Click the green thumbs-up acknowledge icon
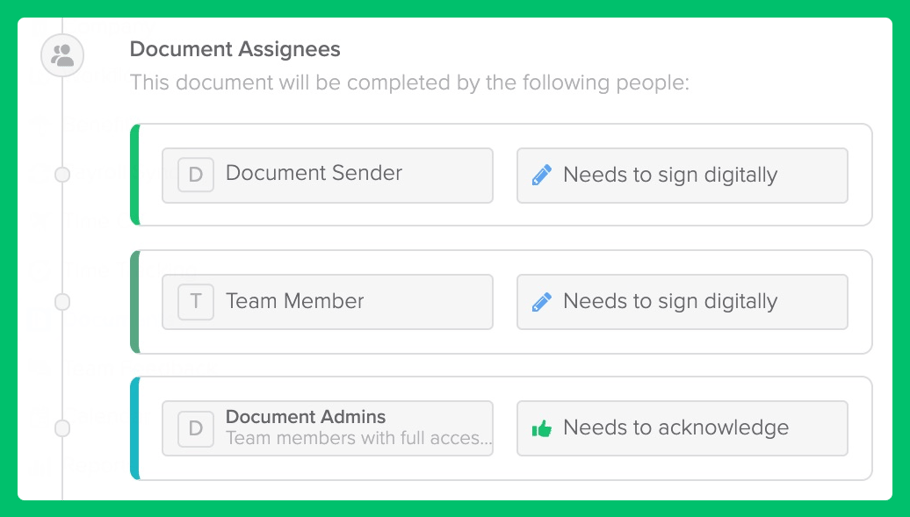910x517 pixels. [541, 429]
